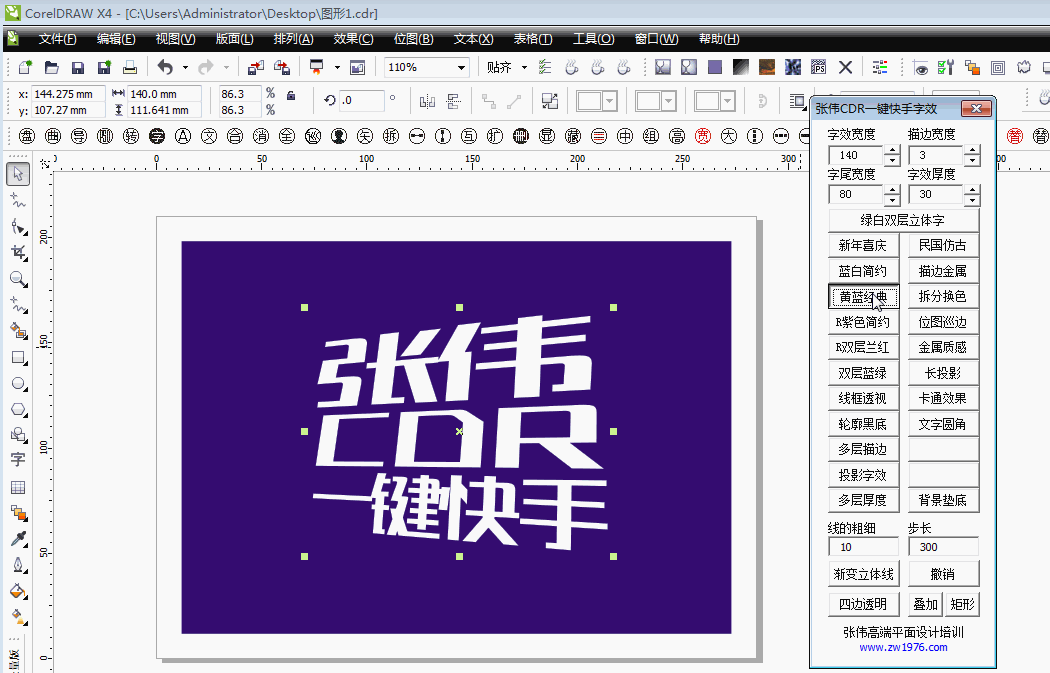The height and width of the screenshot is (673, 1050).
Task: Click the 渐变立体线 button
Action: 863,574
